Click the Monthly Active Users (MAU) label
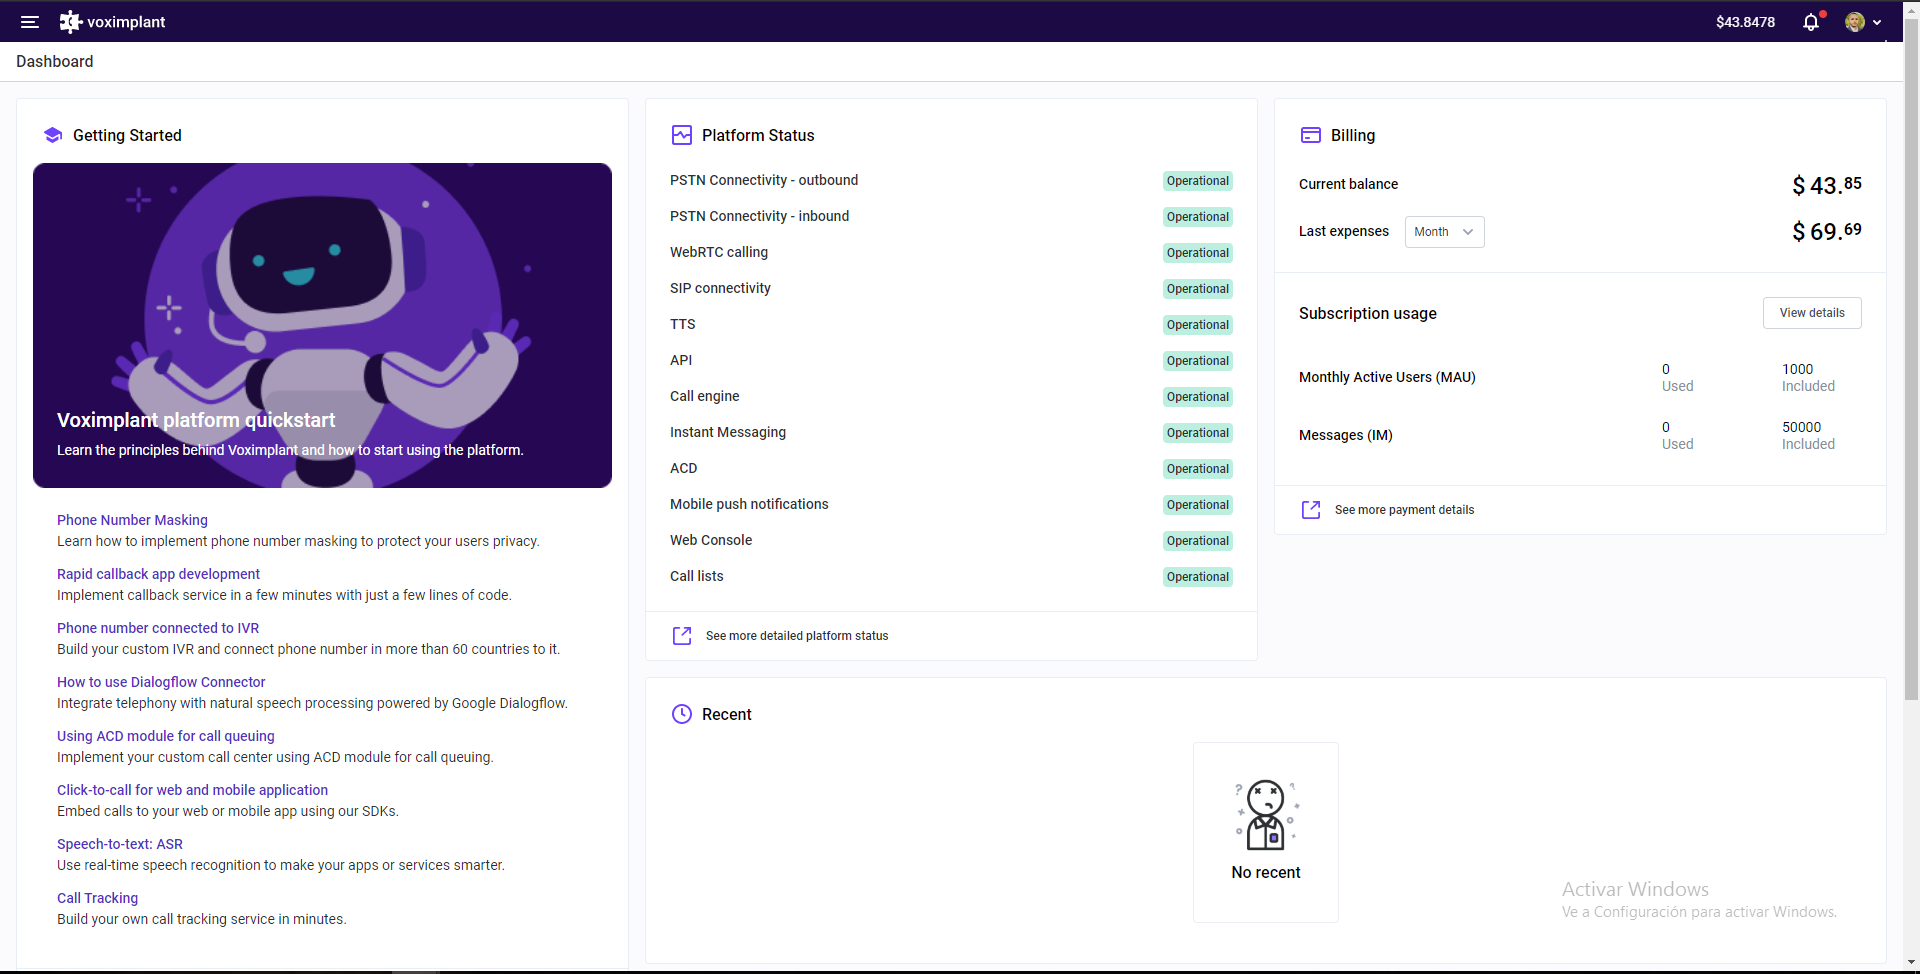This screenshot has width=1920, height=974. (x=1387, y=377)
